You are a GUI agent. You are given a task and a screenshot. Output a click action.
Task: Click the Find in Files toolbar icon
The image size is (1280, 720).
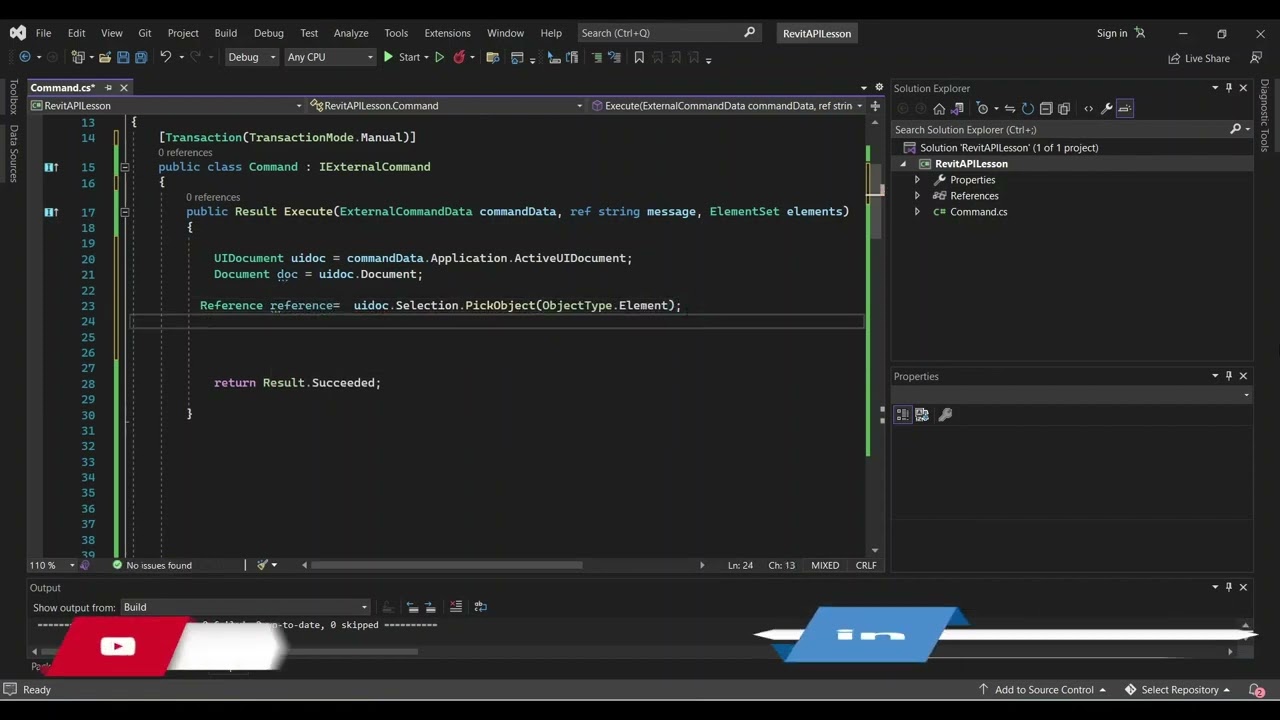[492, 57]
